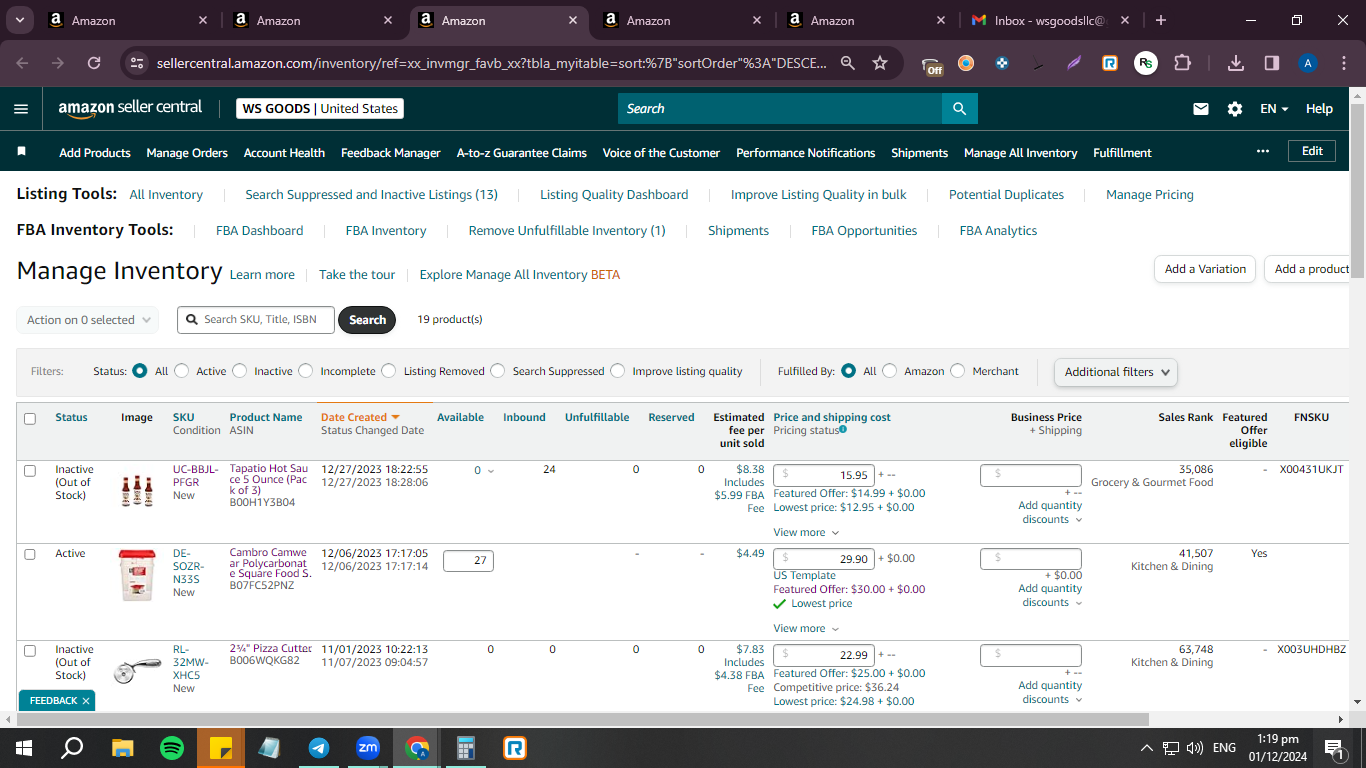1366x768 pixels.
Task: Click the bookmark flag icon before Add Products
Action: pyautogui.click(x=22, y=152)
